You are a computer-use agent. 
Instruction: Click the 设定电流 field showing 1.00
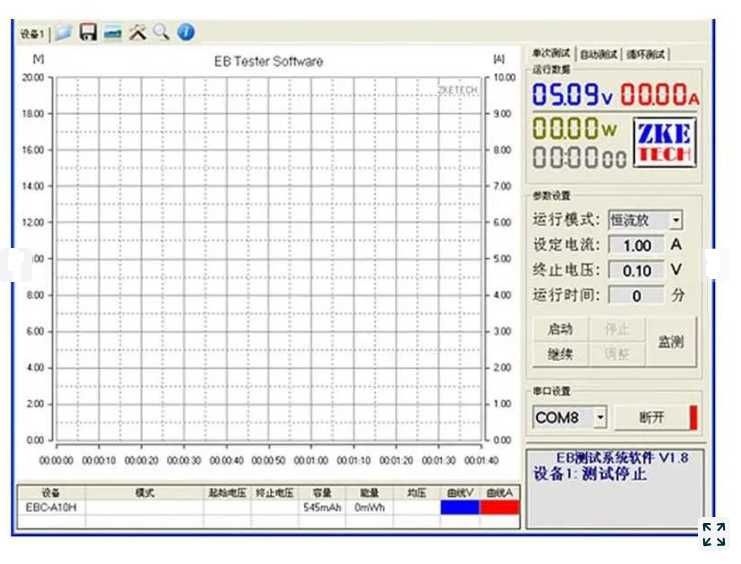click(x=636, y=245)
